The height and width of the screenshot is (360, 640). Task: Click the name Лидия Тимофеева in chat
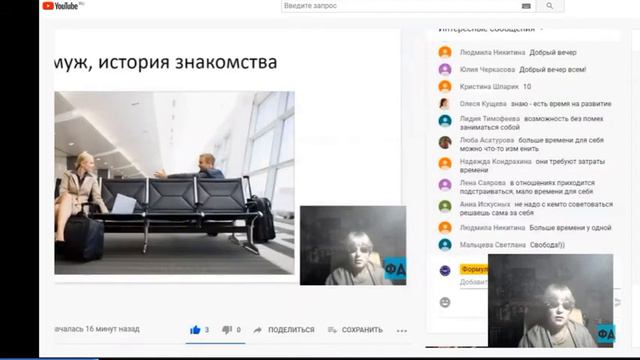click(x=490, y=119)
